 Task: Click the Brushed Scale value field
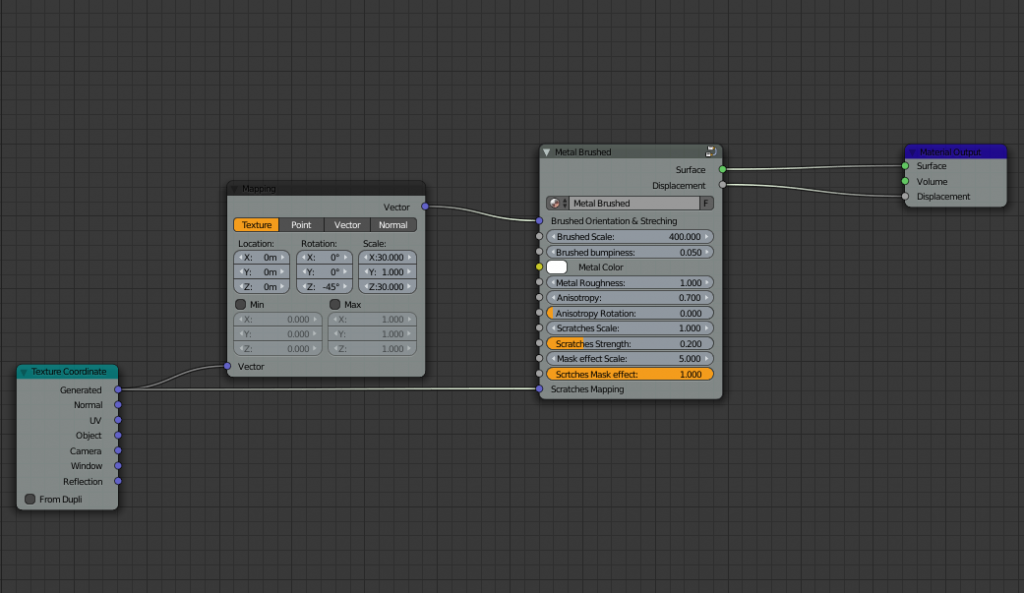630,236
